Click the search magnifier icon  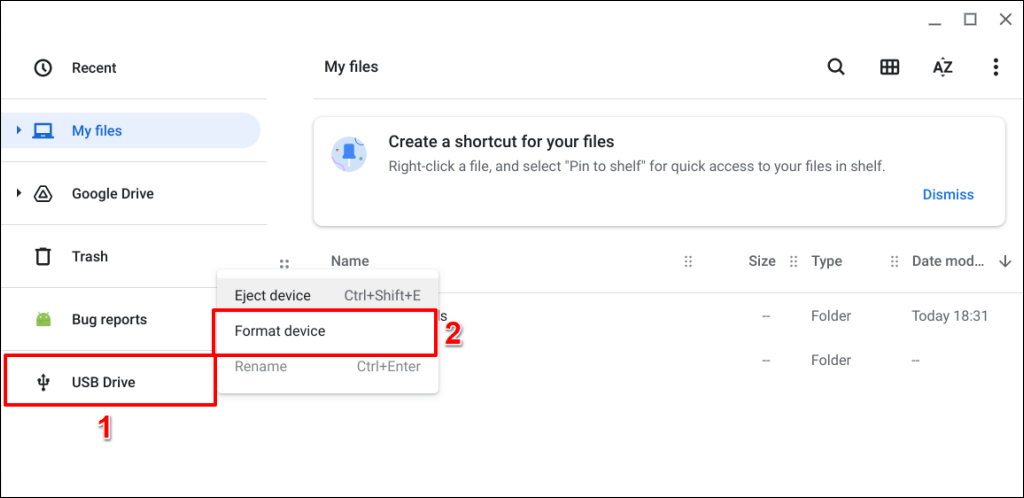point(836,67)
